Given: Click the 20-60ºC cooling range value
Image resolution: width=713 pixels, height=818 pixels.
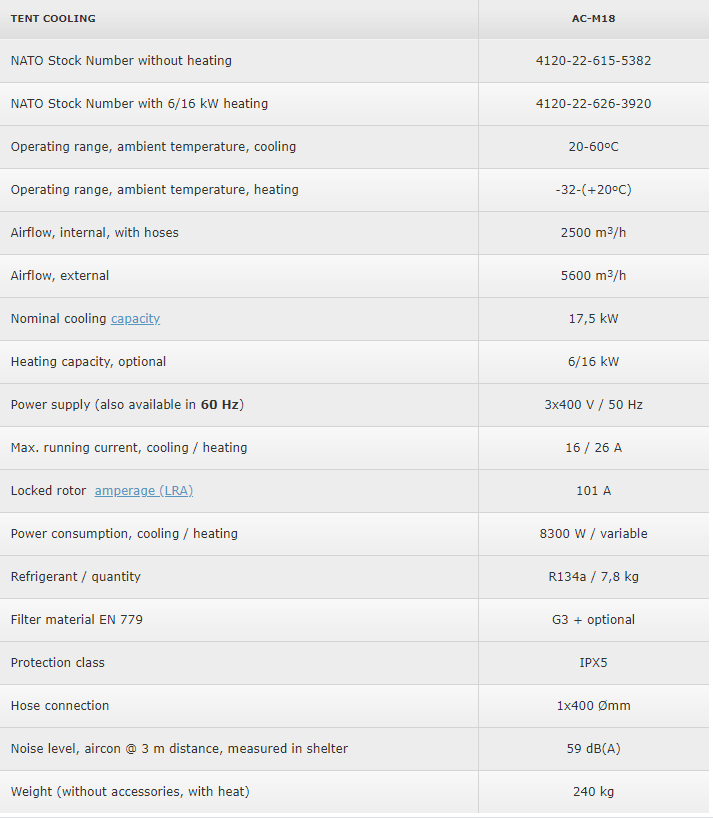Looking at the screenshot, I should (x=593, y=147).
